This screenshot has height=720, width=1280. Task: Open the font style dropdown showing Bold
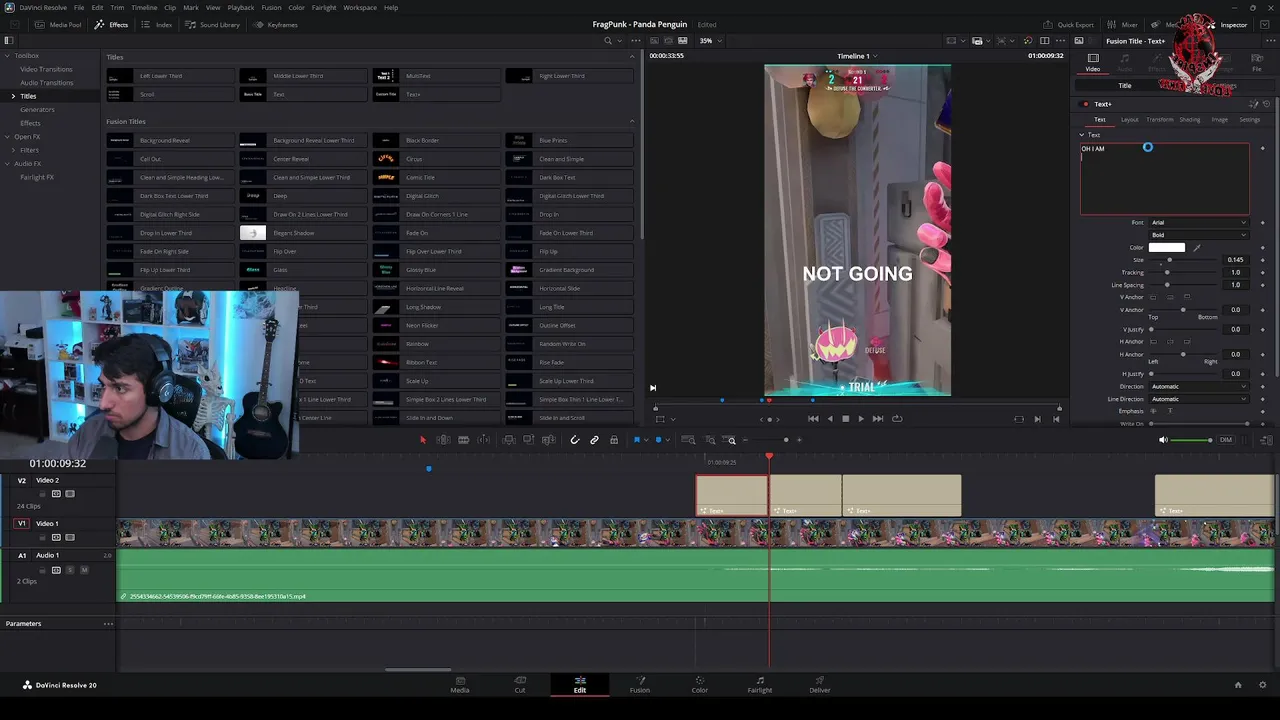coord(1199,235)
